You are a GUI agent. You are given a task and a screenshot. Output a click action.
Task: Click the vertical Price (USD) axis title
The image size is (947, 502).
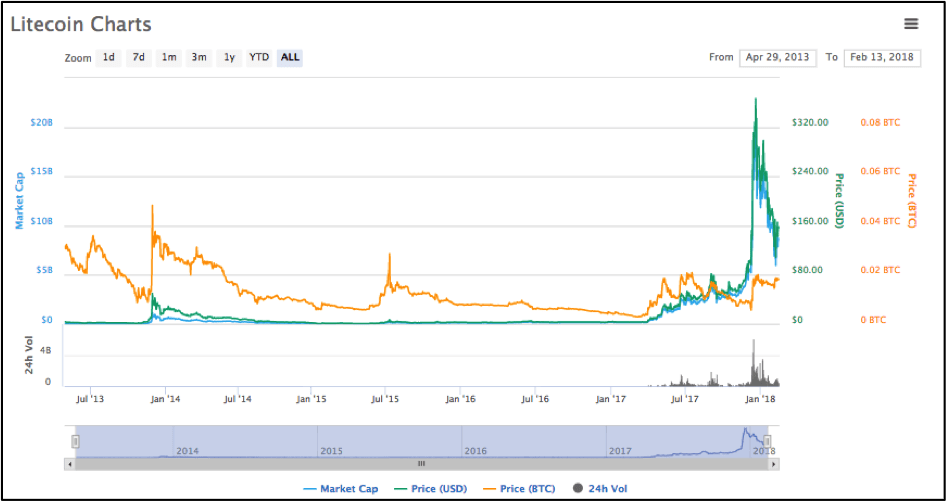pos(839,201)
